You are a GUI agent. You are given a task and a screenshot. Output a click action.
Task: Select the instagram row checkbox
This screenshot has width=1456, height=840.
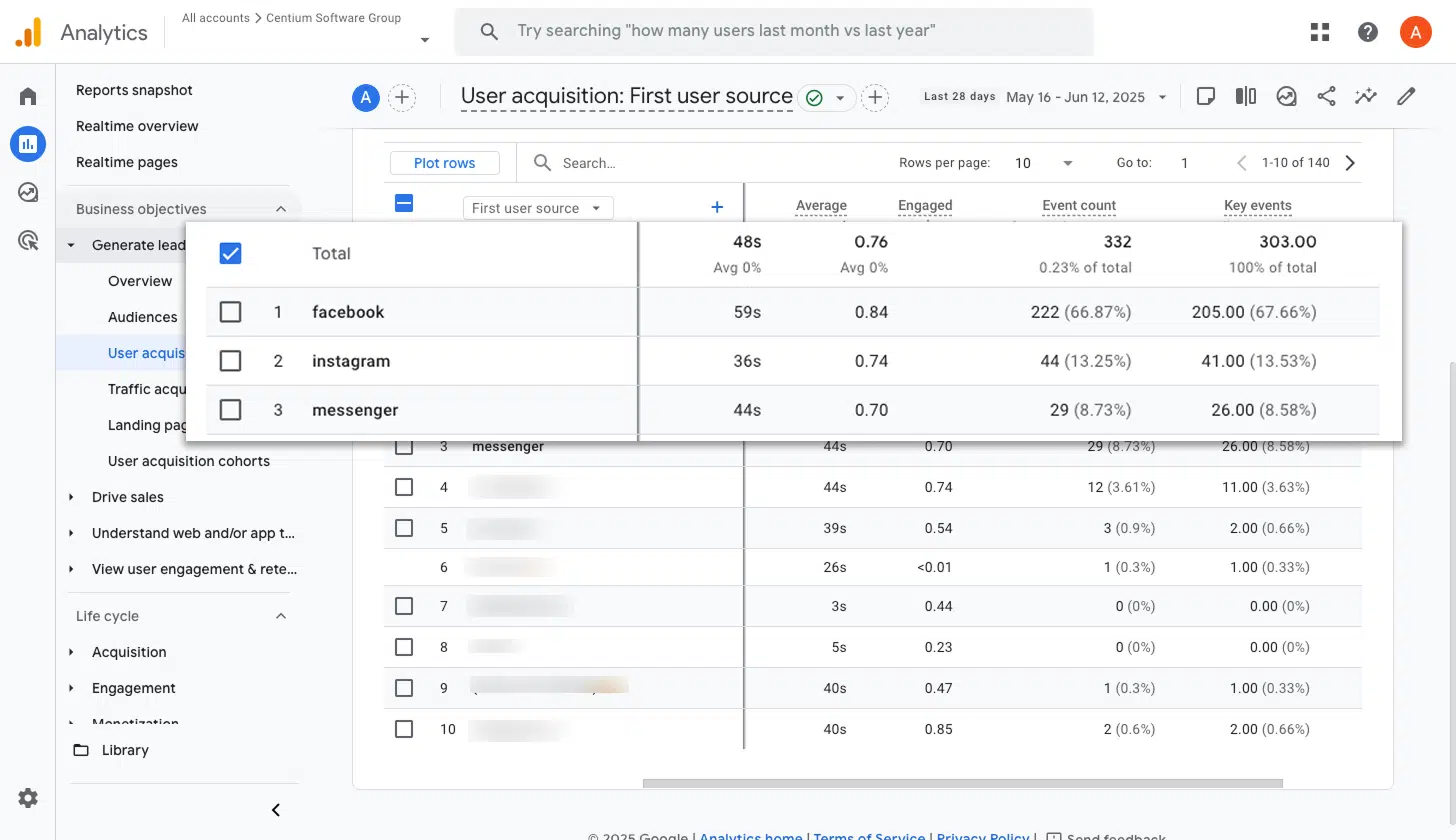coord(230,361)
